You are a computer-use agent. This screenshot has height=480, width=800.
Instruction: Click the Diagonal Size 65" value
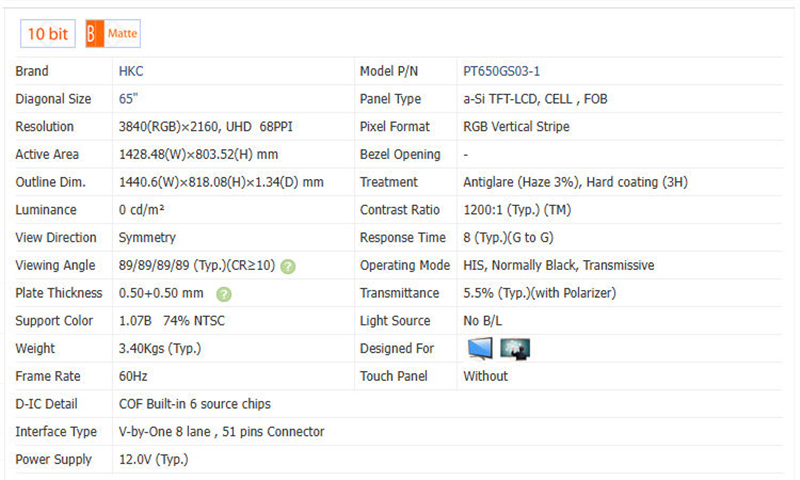(128, 99)
